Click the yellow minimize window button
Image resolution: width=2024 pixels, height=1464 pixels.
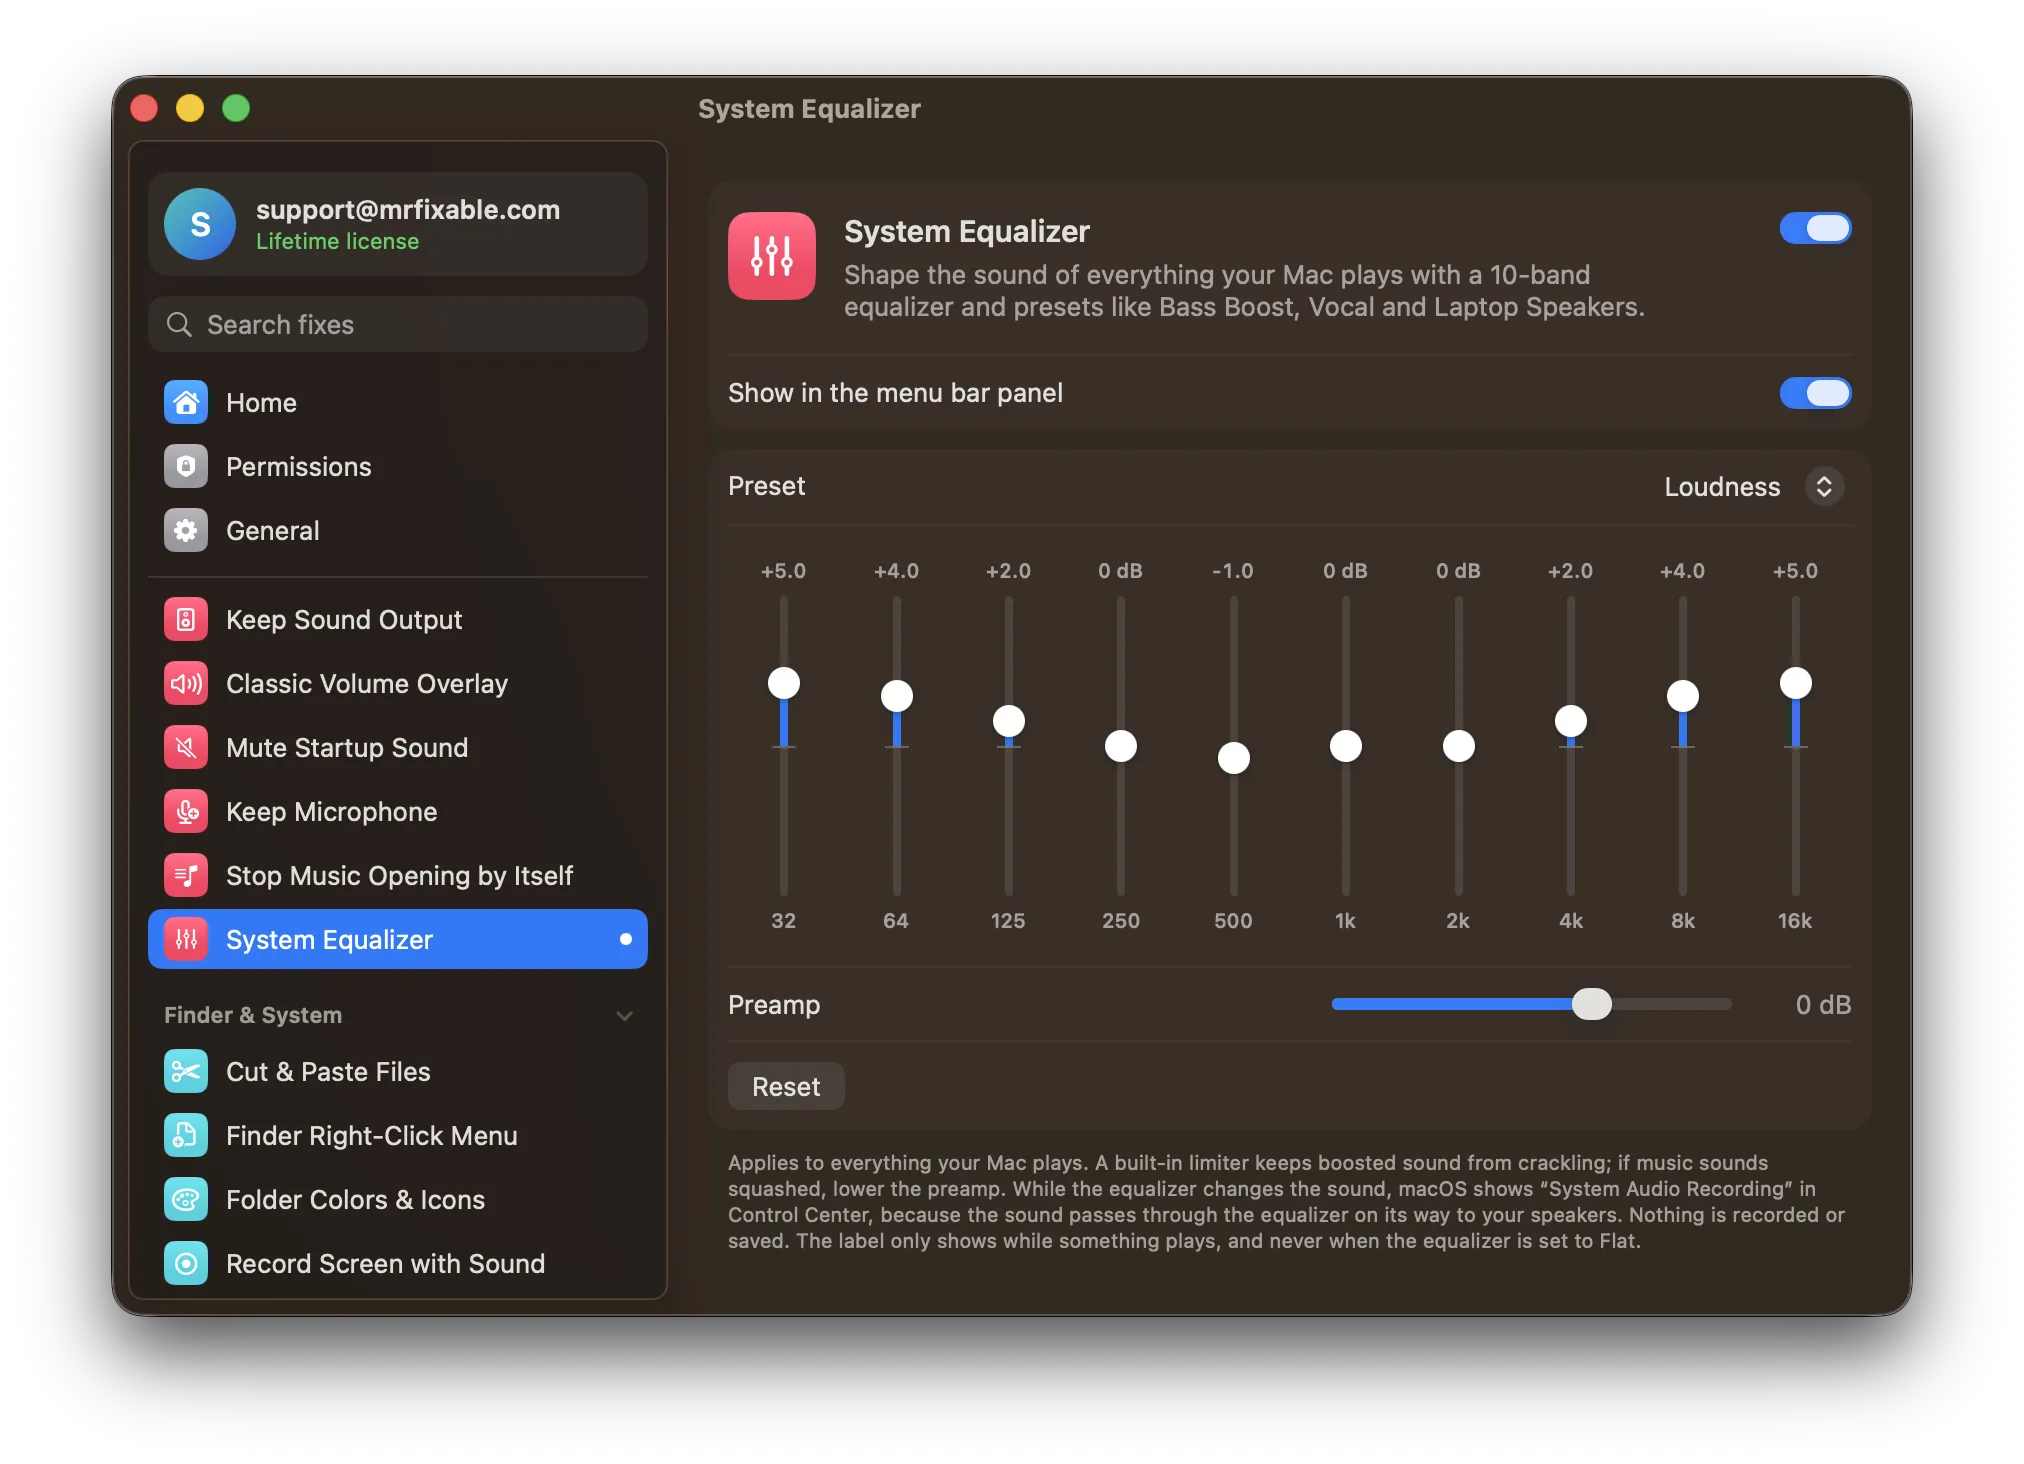click(x=190, y=108)
